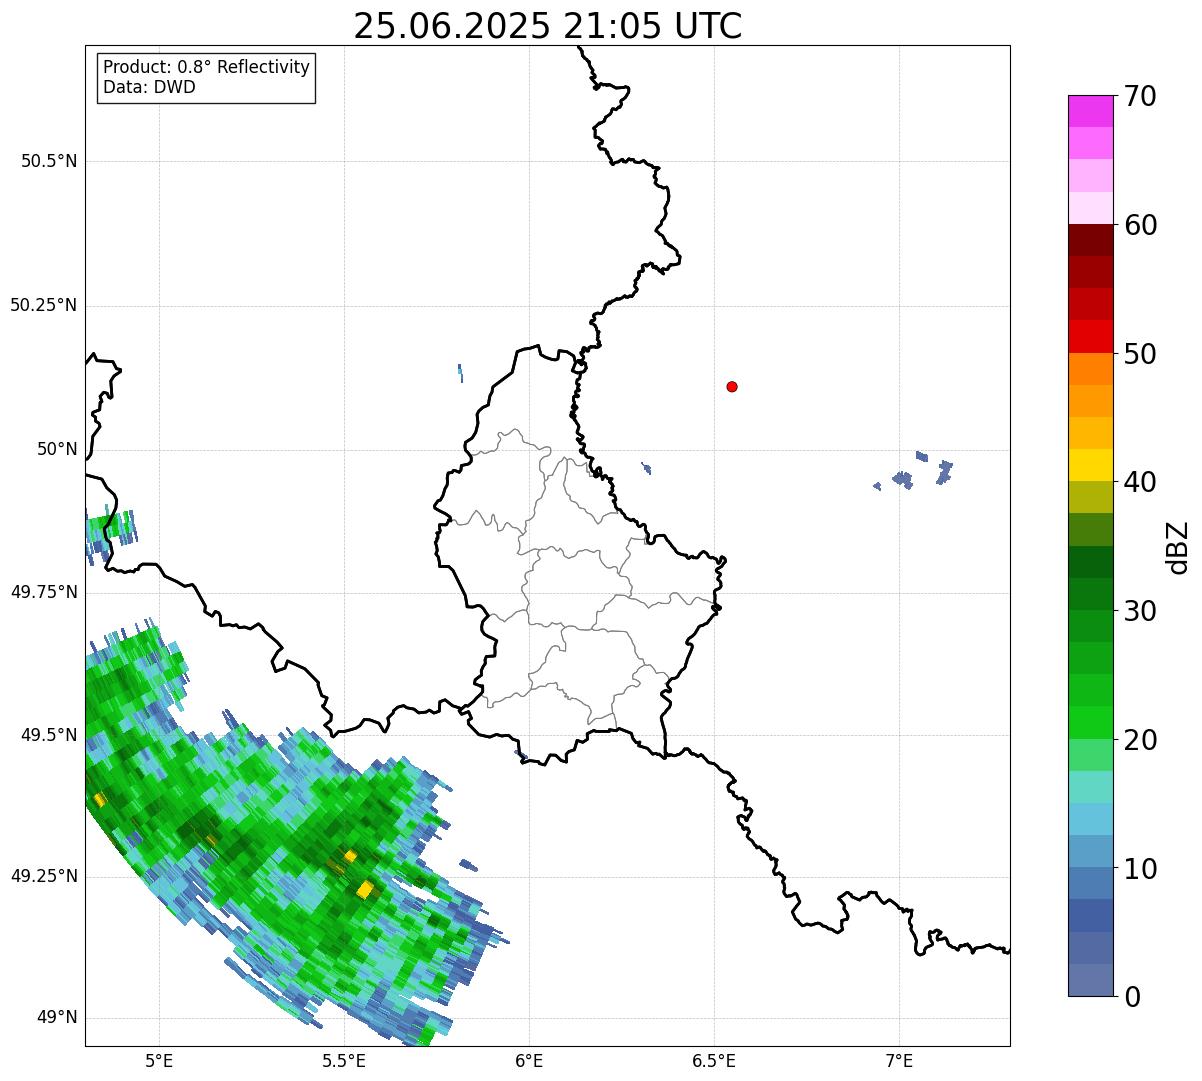
Task: Click the 49.25°N latitude label
Action: pos(44,877)
